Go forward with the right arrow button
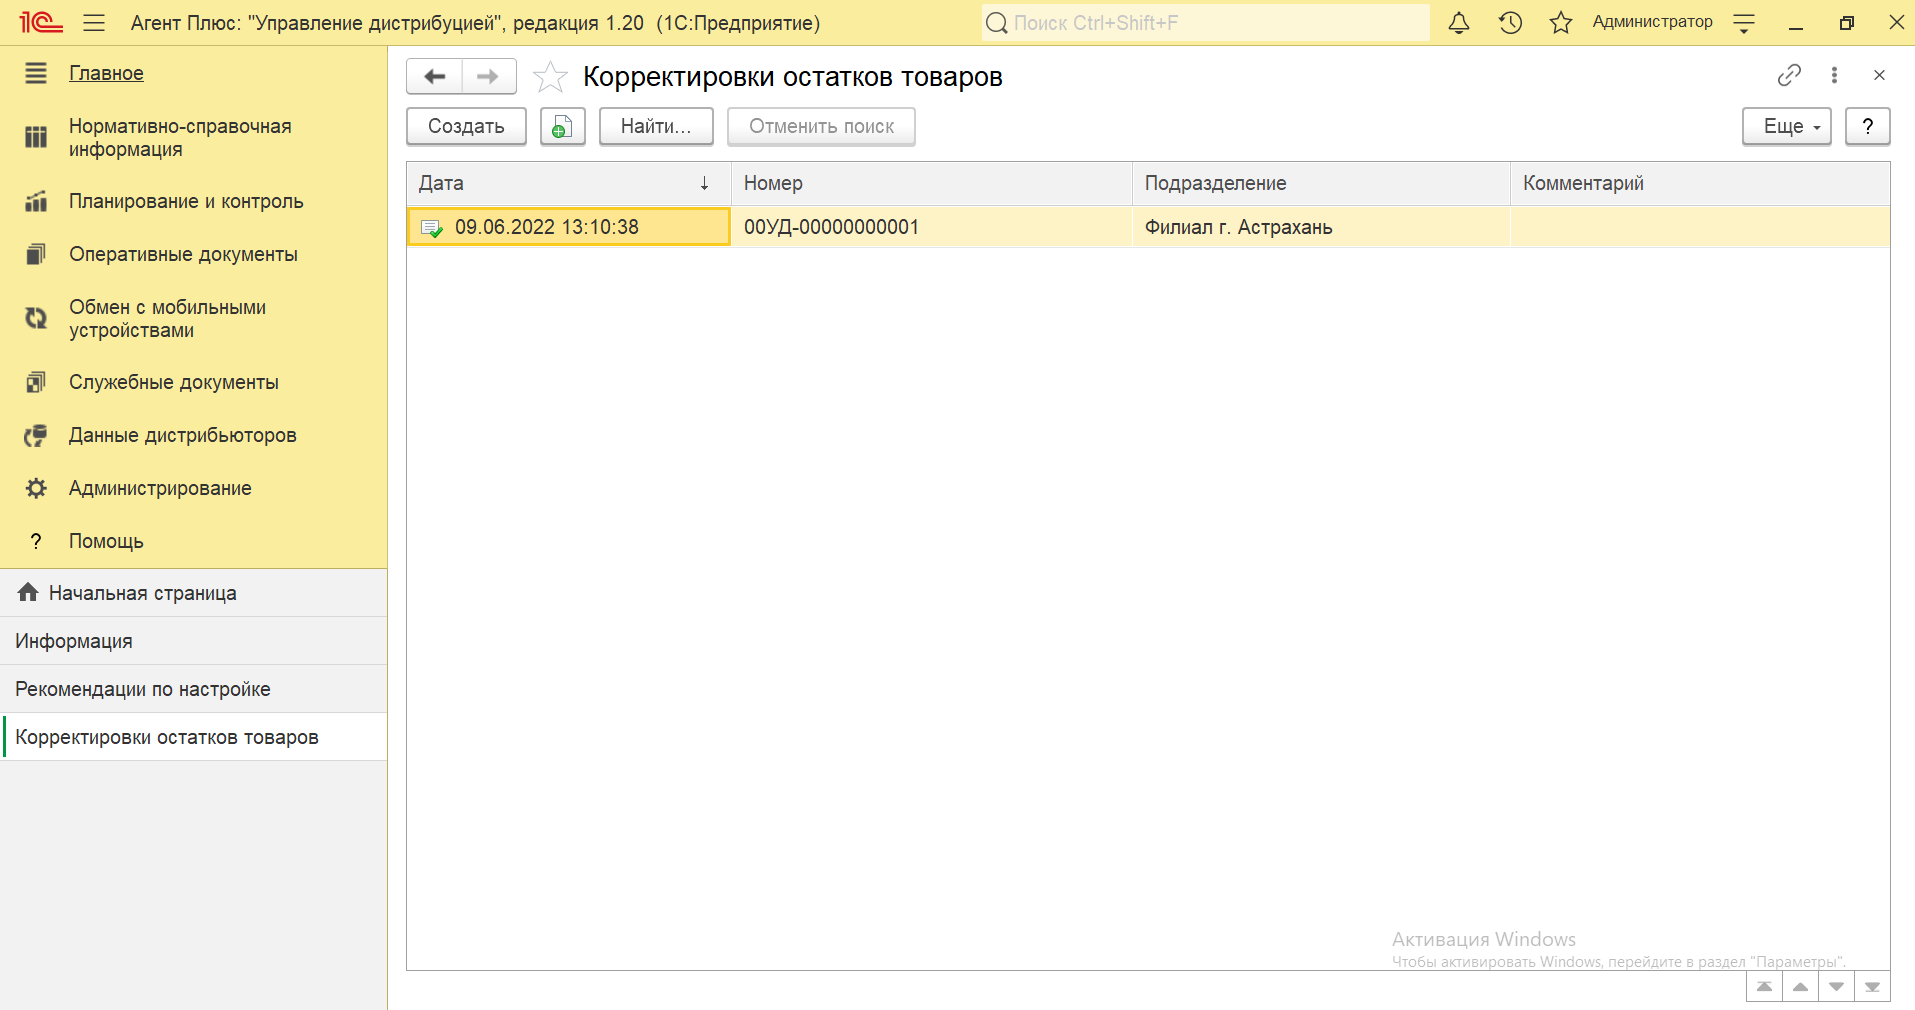The height and width of the screenshot is (1010, 1915). [488, 77]
